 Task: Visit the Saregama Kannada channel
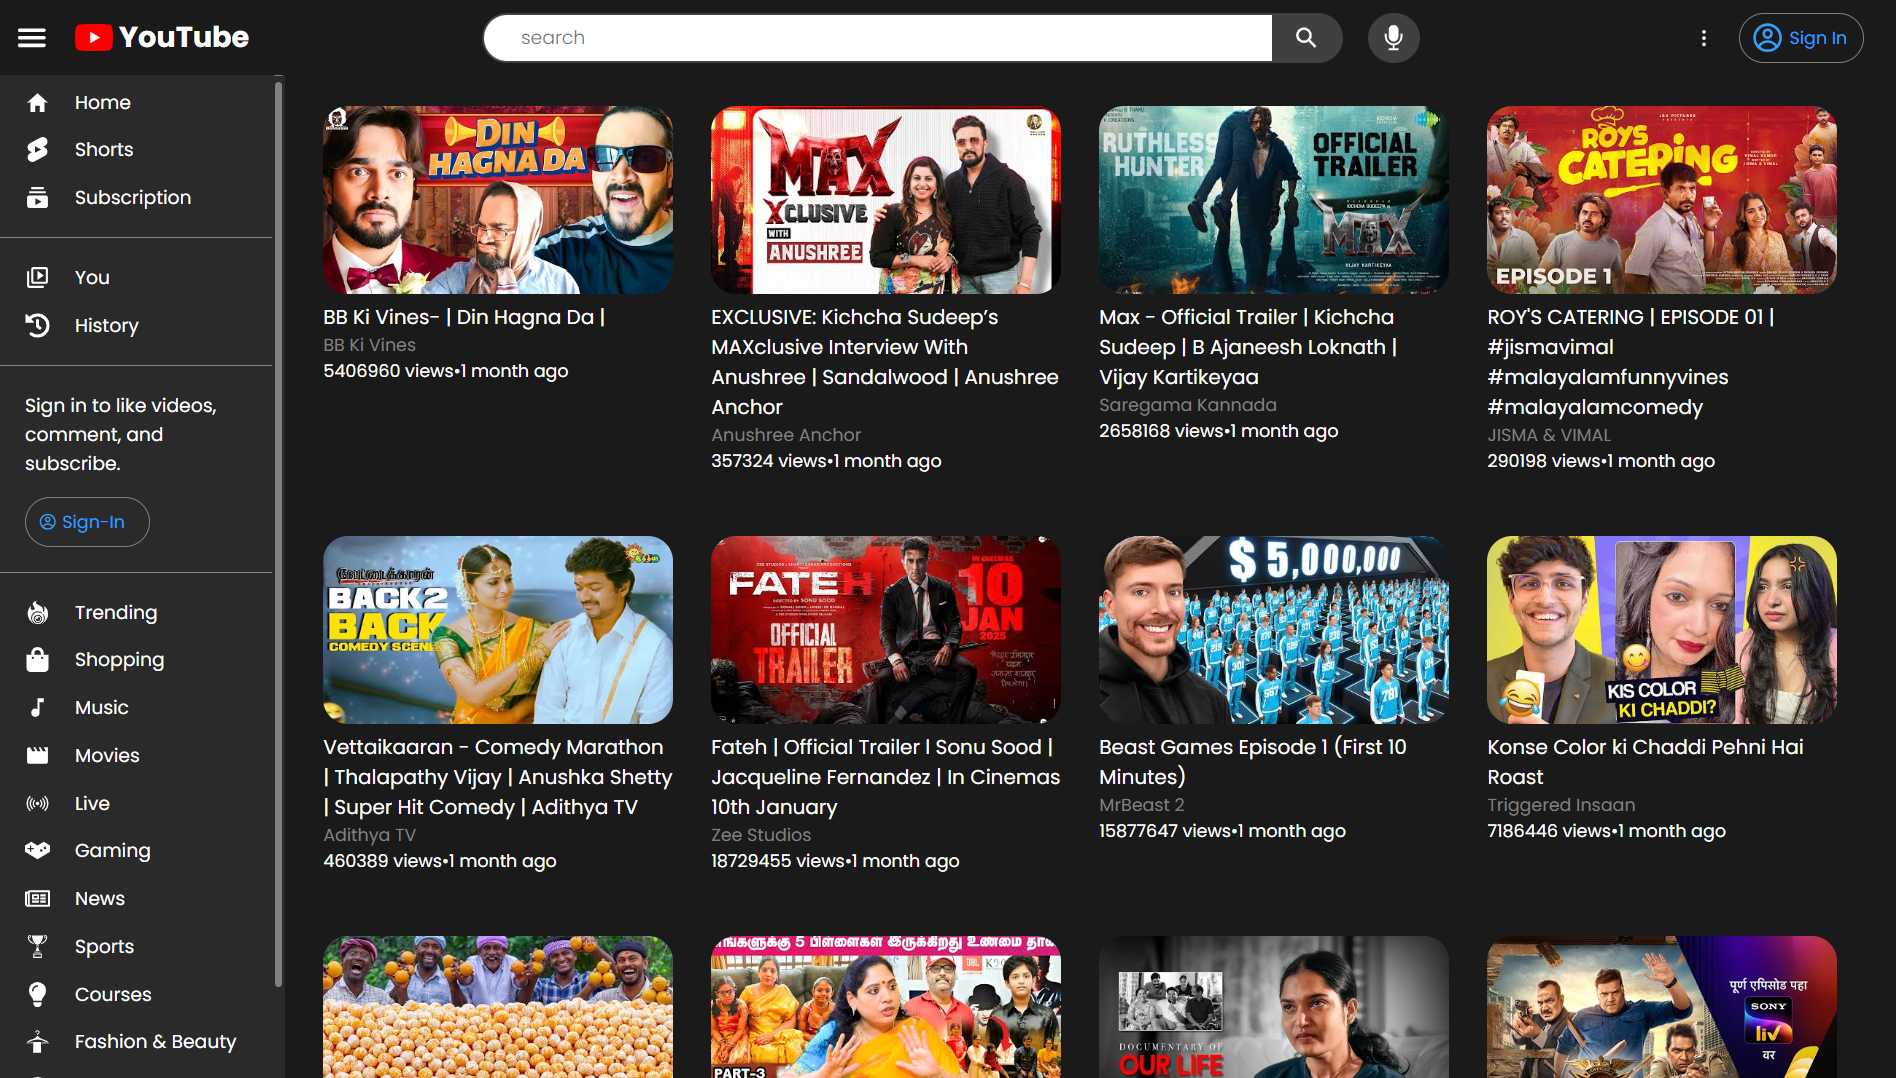(x=1187, y=405)
